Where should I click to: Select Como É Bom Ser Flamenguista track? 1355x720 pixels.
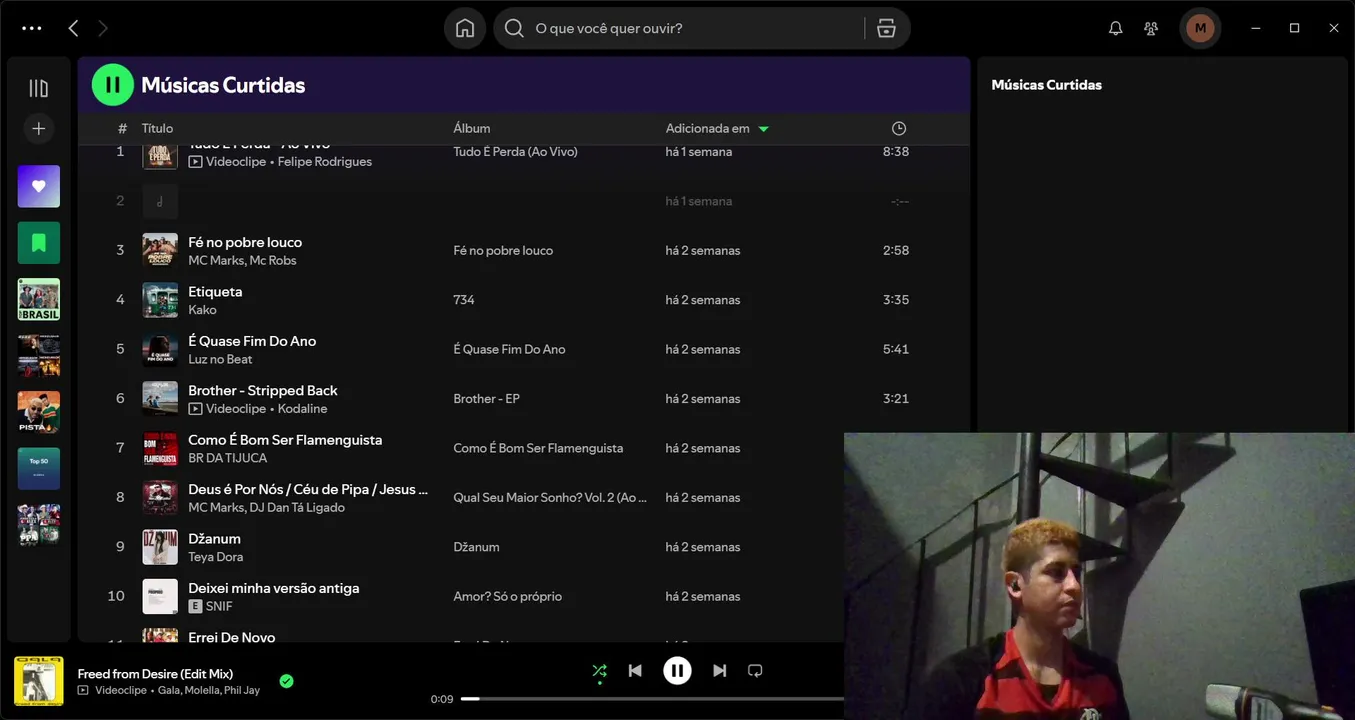(x=285, y=440)
